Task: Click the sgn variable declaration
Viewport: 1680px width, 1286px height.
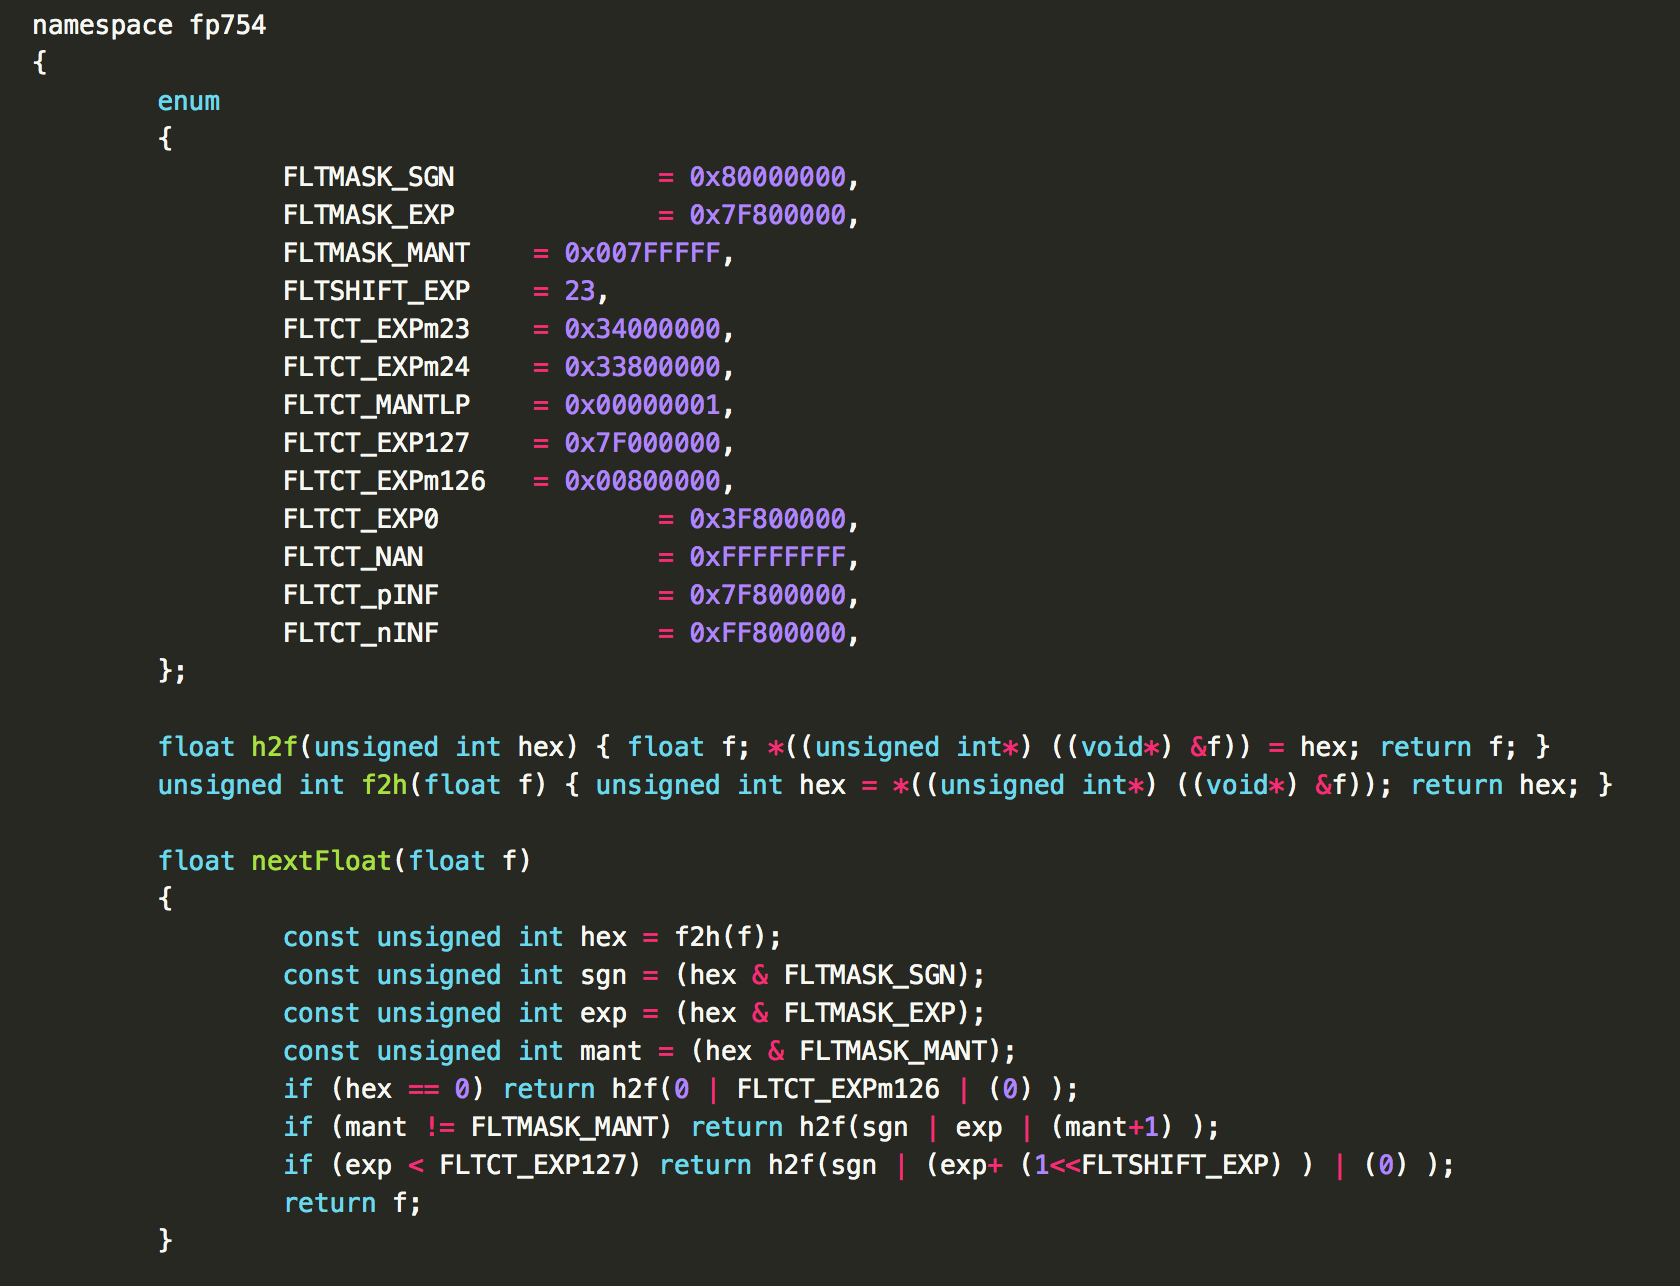Action: 603,975
